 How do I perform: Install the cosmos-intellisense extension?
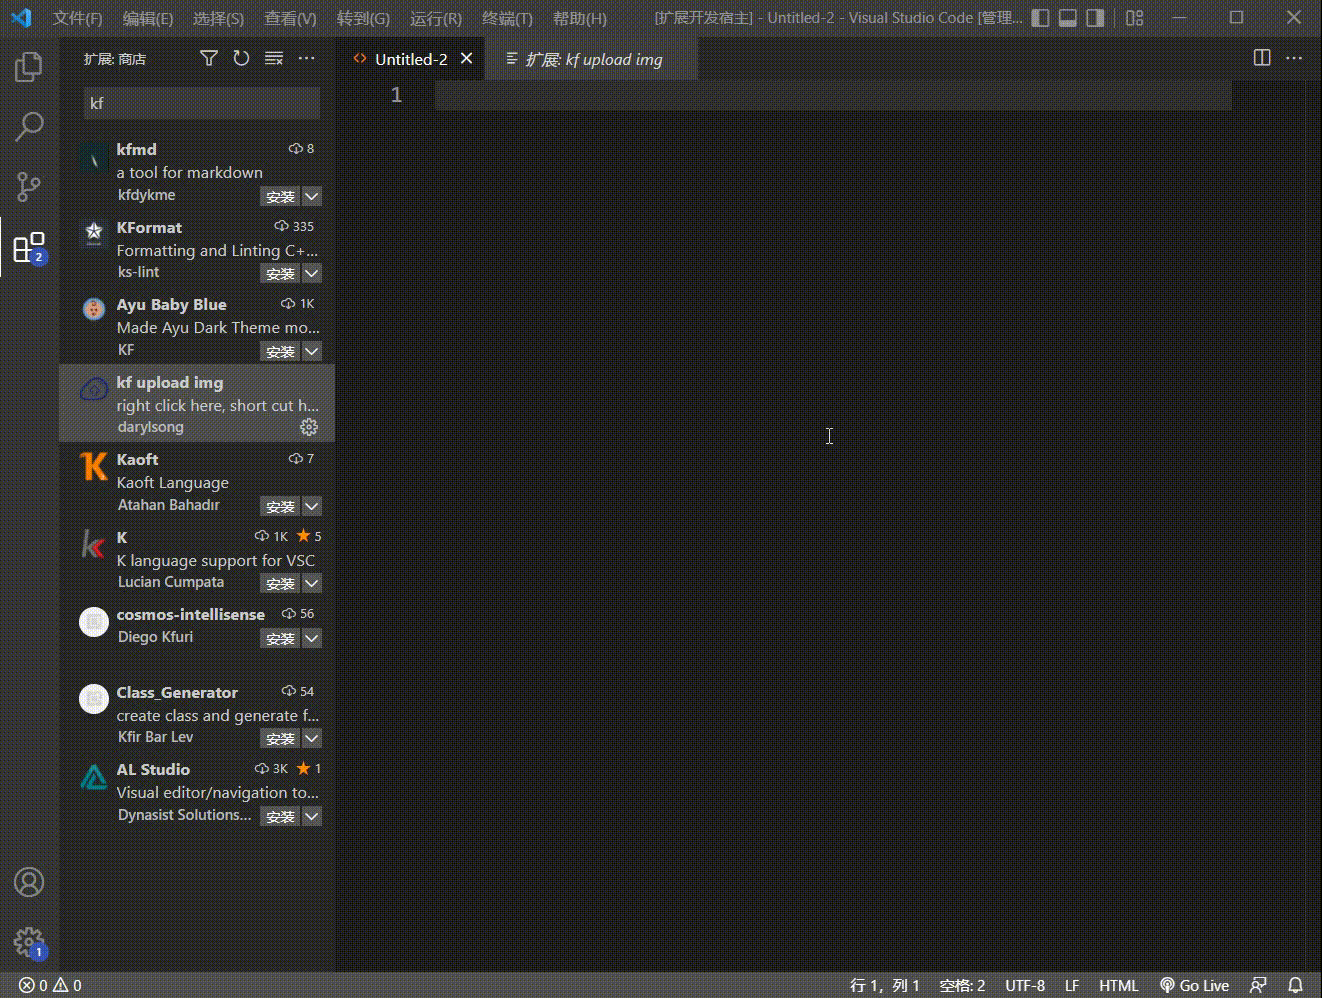point(280,638)
